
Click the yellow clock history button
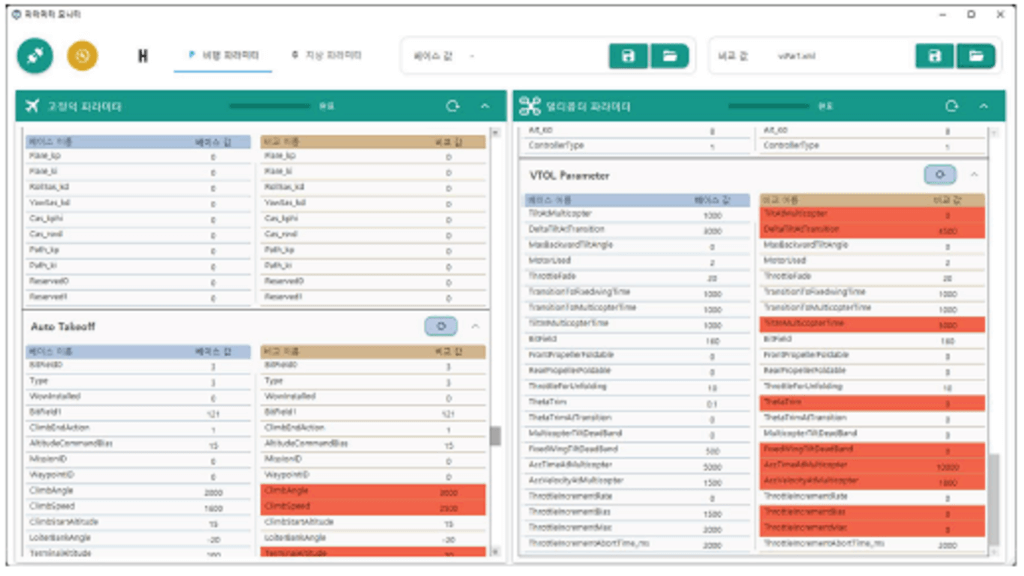(83, 56)
